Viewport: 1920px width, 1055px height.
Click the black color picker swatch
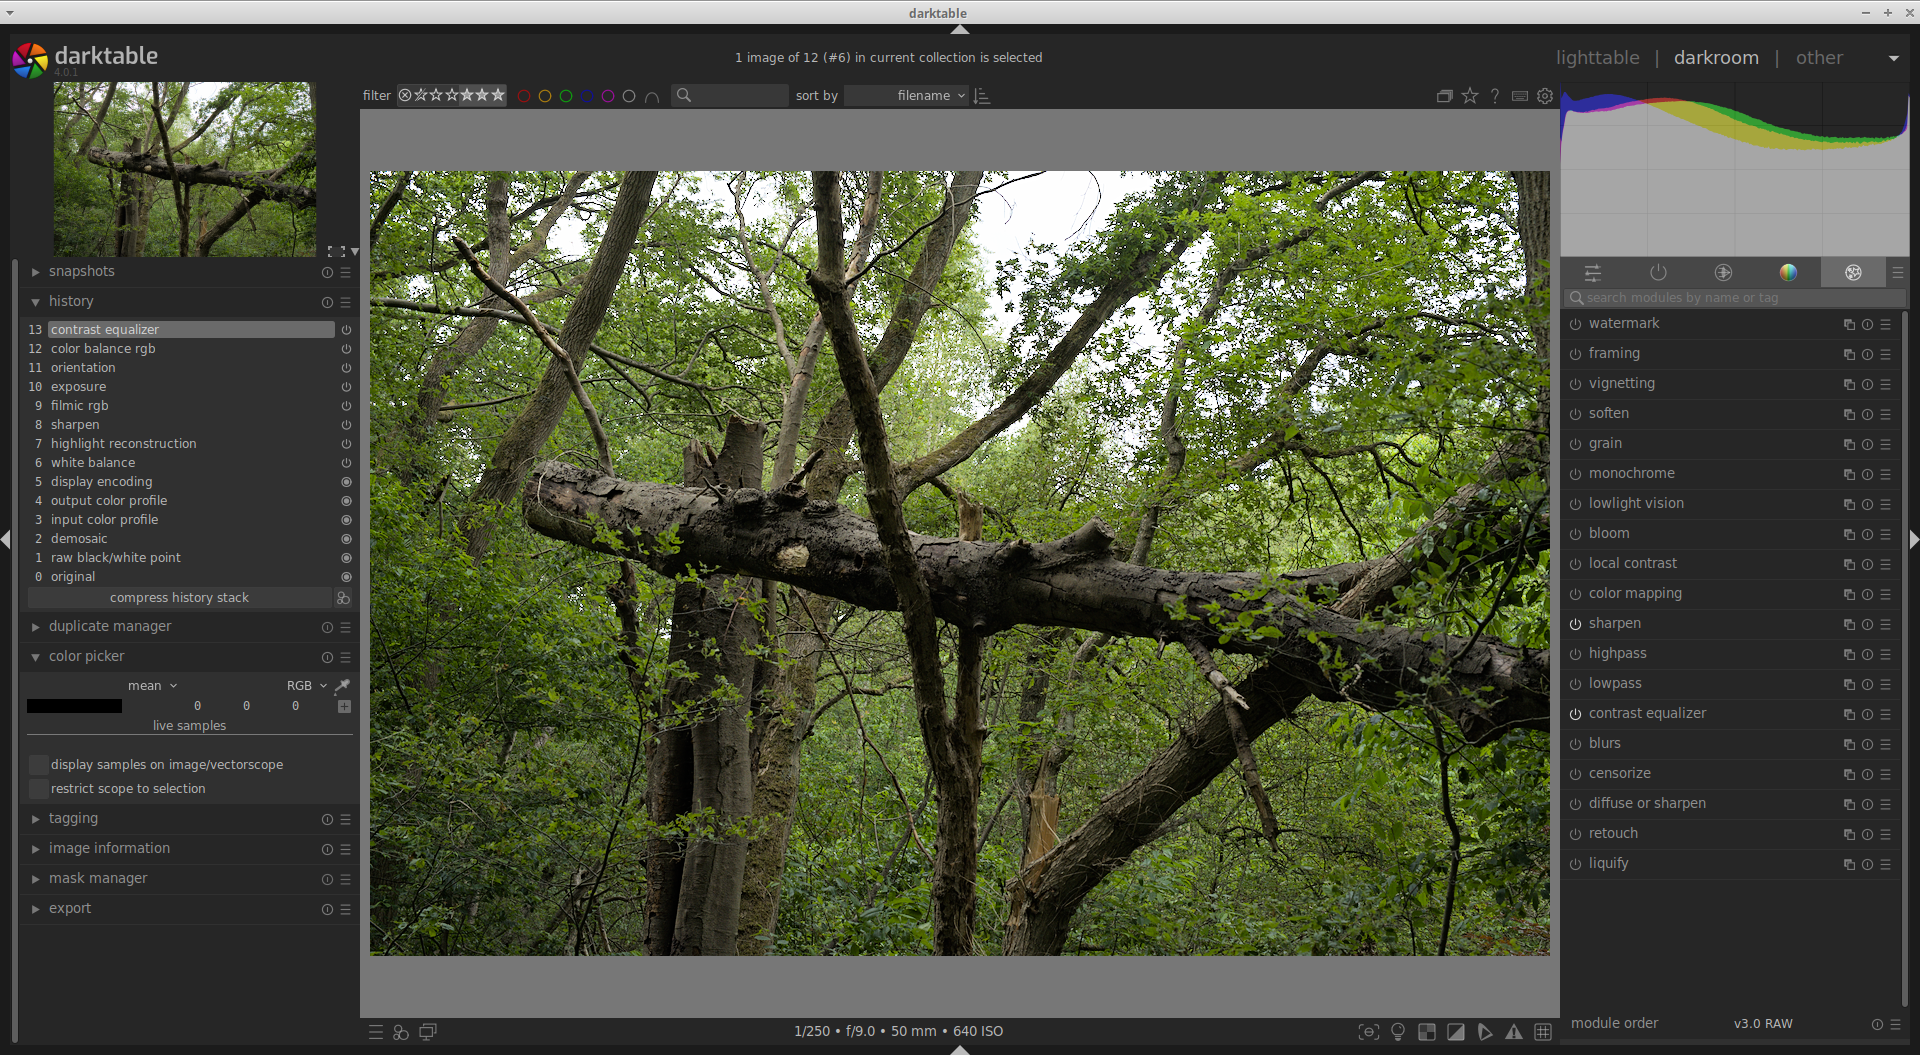point(74,706)
